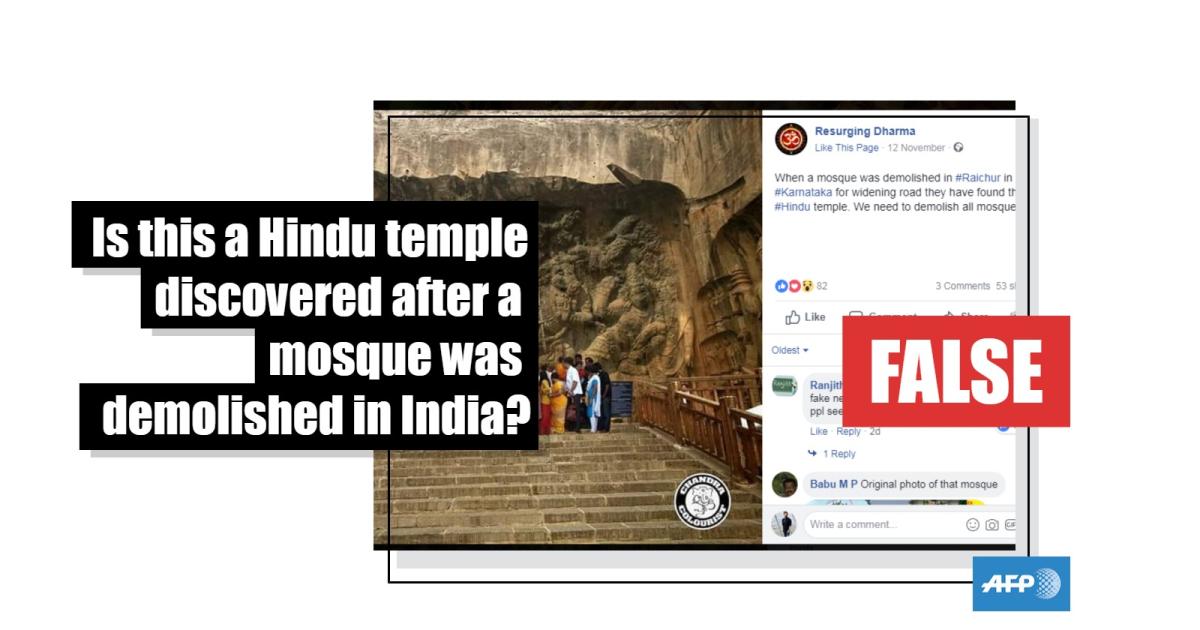Expand the 1 Reply thread

click(x=832, y=454)
